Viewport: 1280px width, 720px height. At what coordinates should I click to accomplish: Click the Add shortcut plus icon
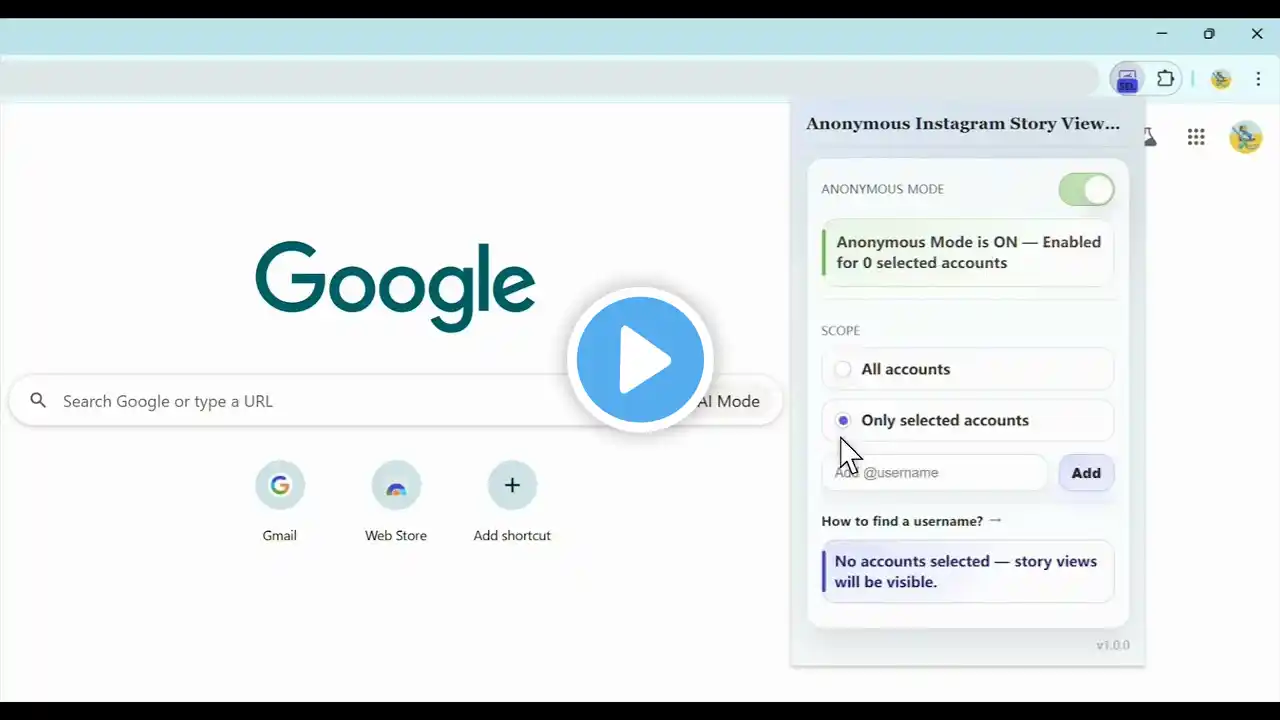click(x=512, y=486)
